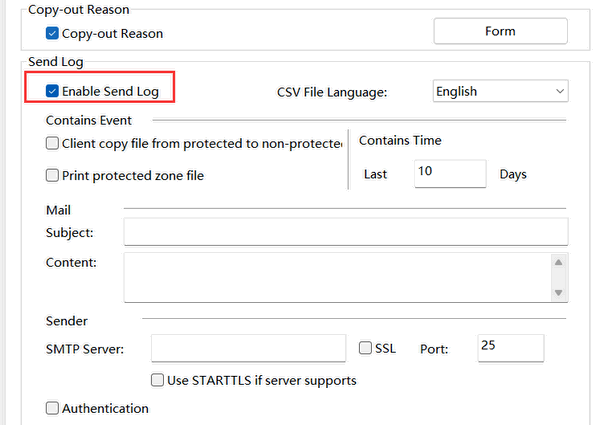Click inside the mail Content text area
Image resolution: width=600 pixels, height=425 pixels.
coord(335,277)
